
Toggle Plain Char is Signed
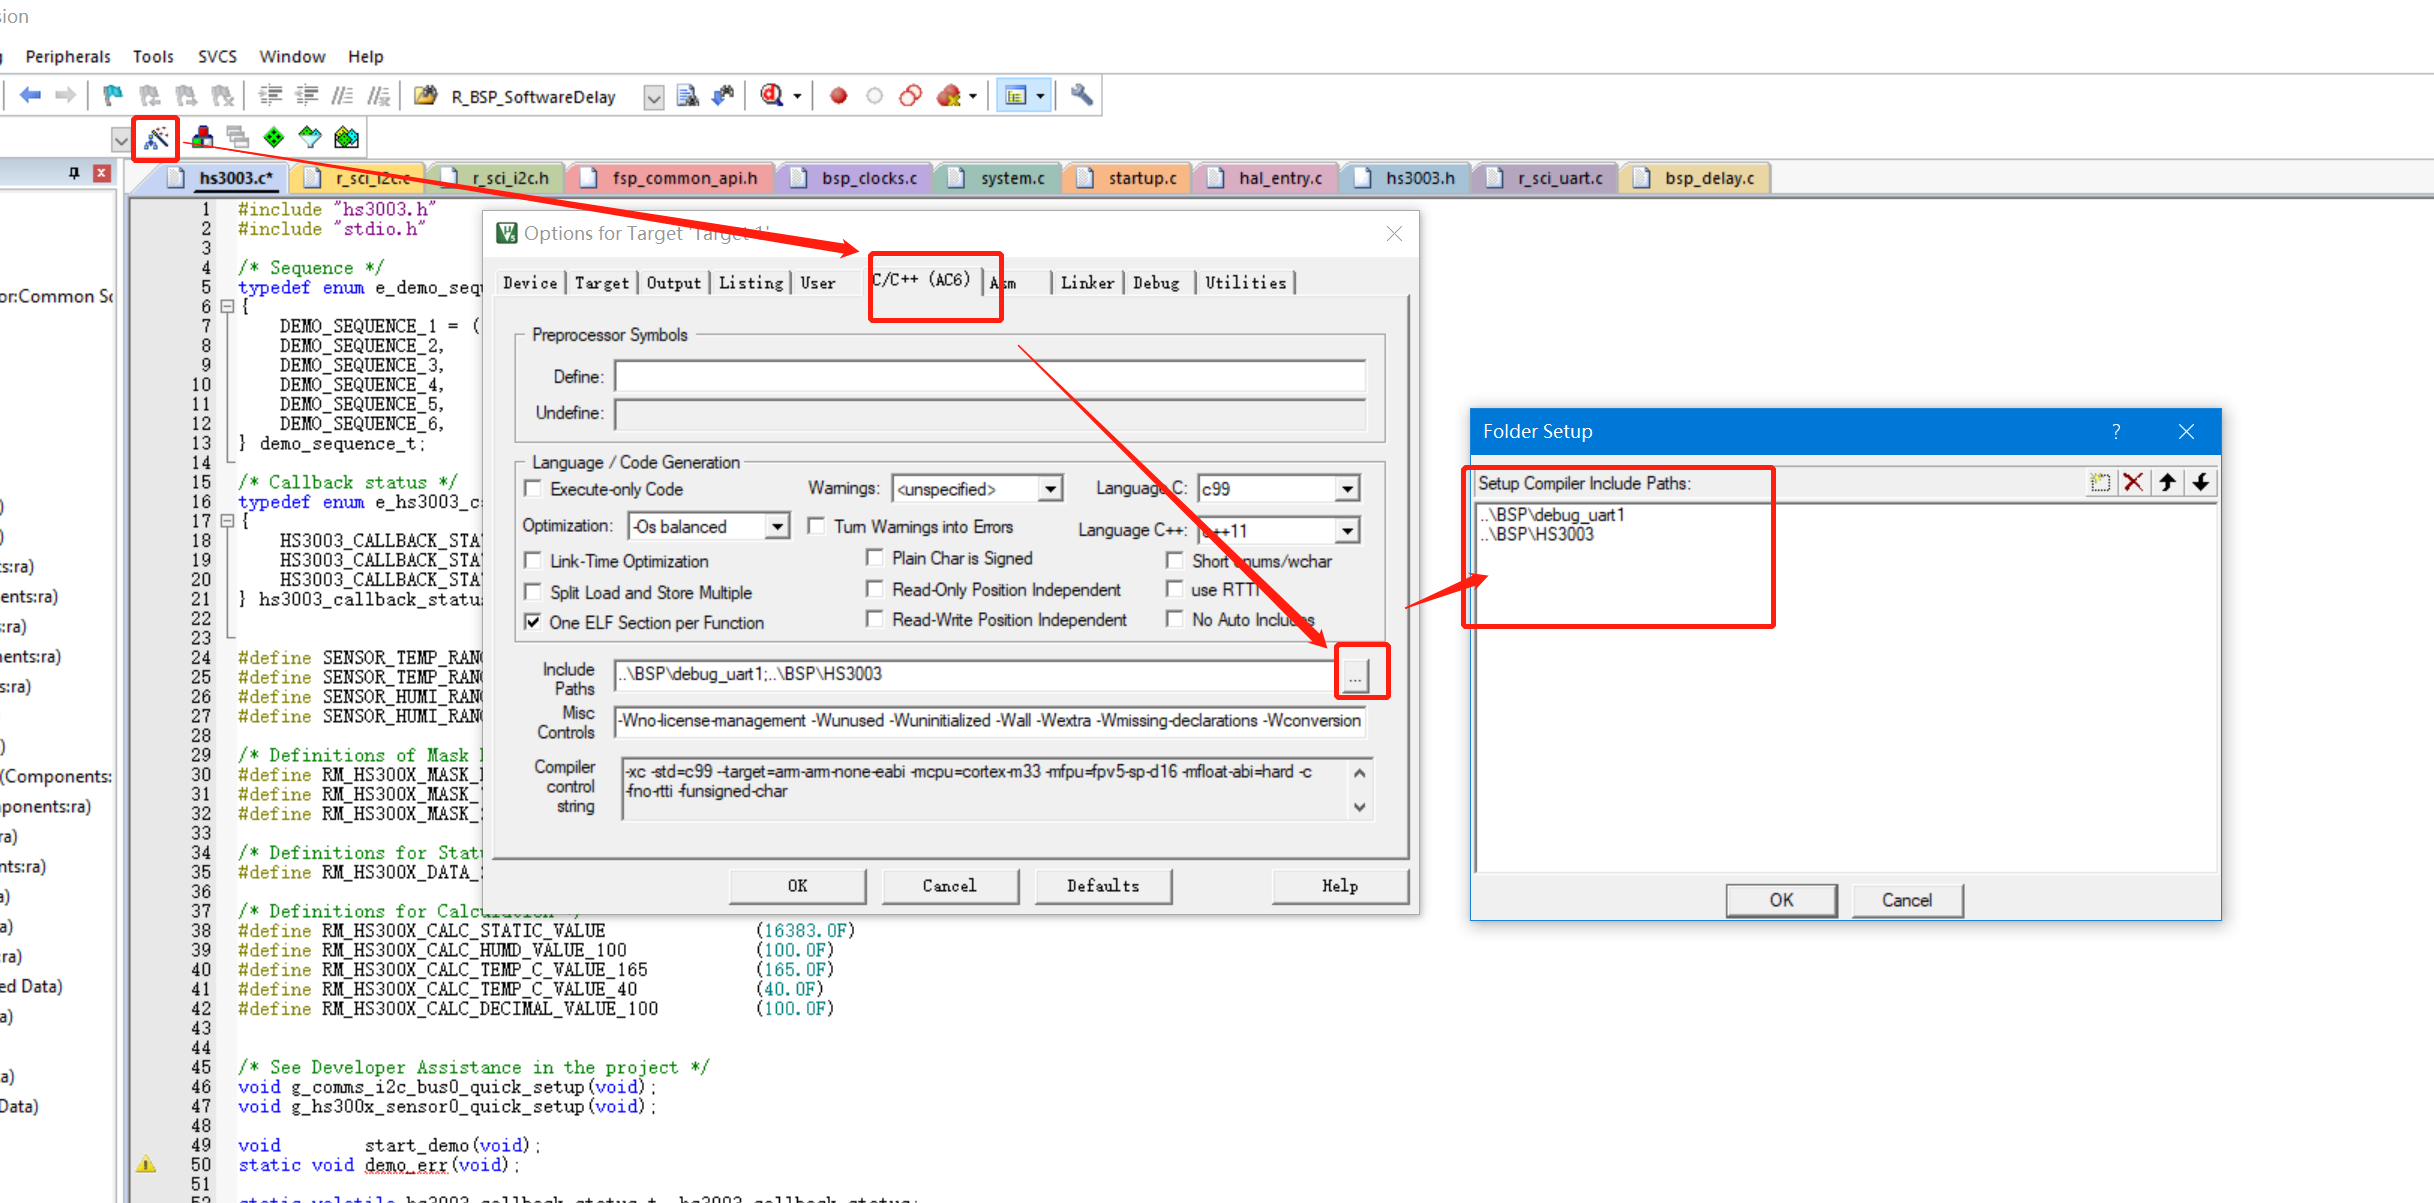click(875, 558)
